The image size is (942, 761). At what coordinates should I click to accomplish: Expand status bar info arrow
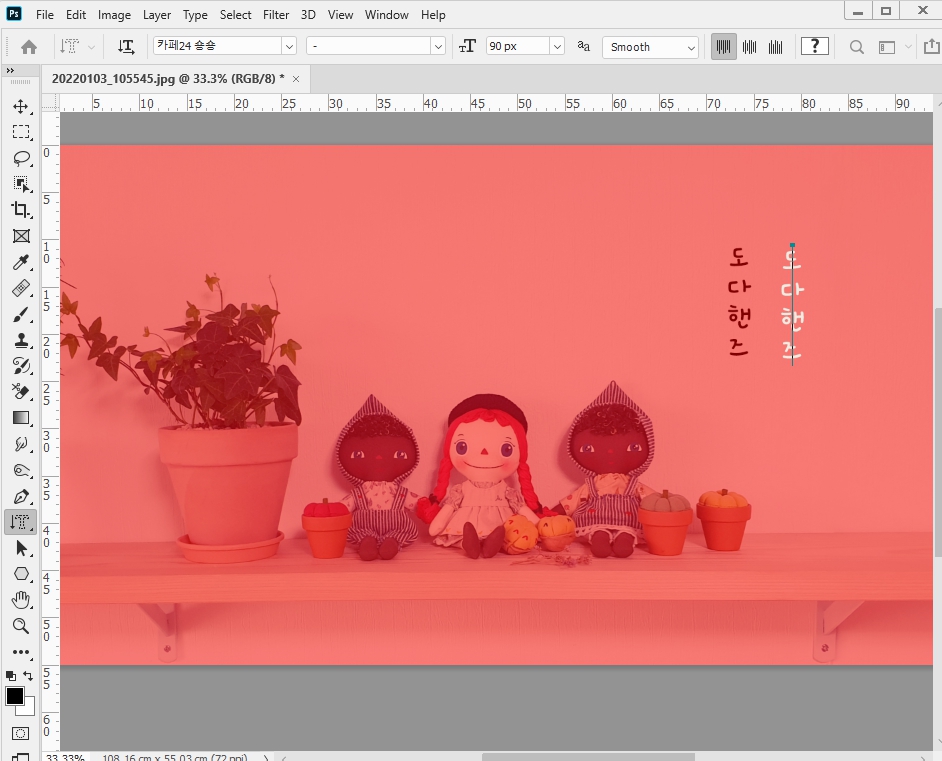tap(266, 757)
